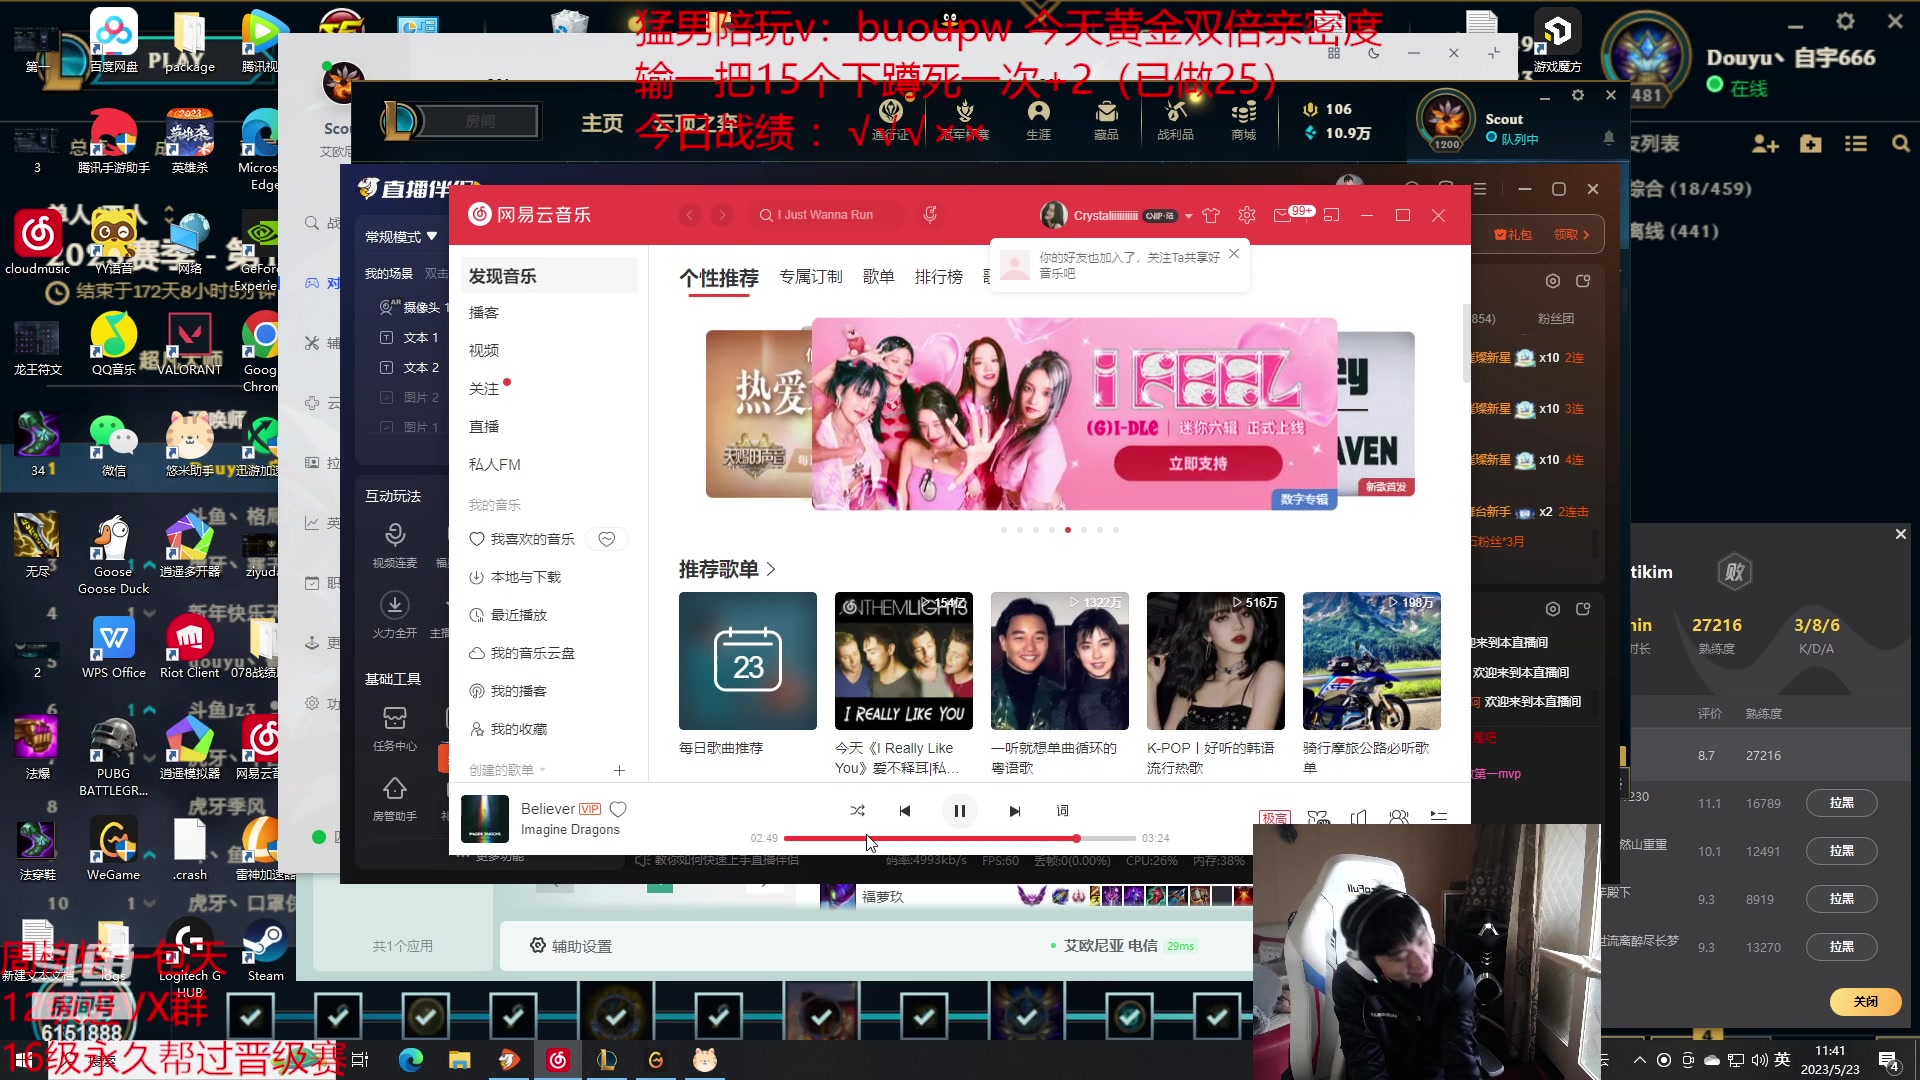Pause the current song Believer

959,811
